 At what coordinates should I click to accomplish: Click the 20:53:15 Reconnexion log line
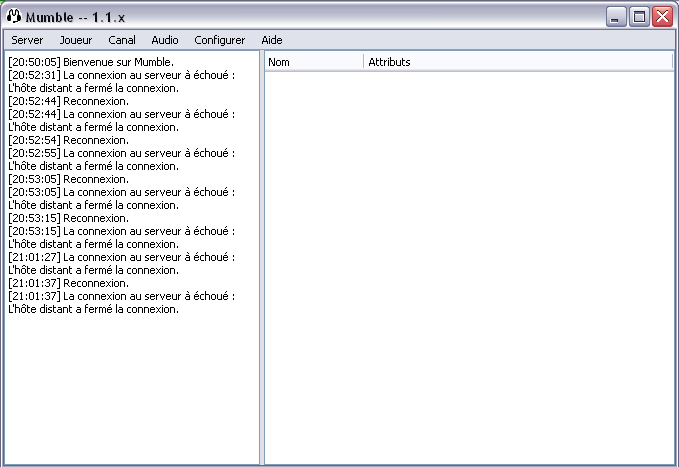tap(68, 218)
